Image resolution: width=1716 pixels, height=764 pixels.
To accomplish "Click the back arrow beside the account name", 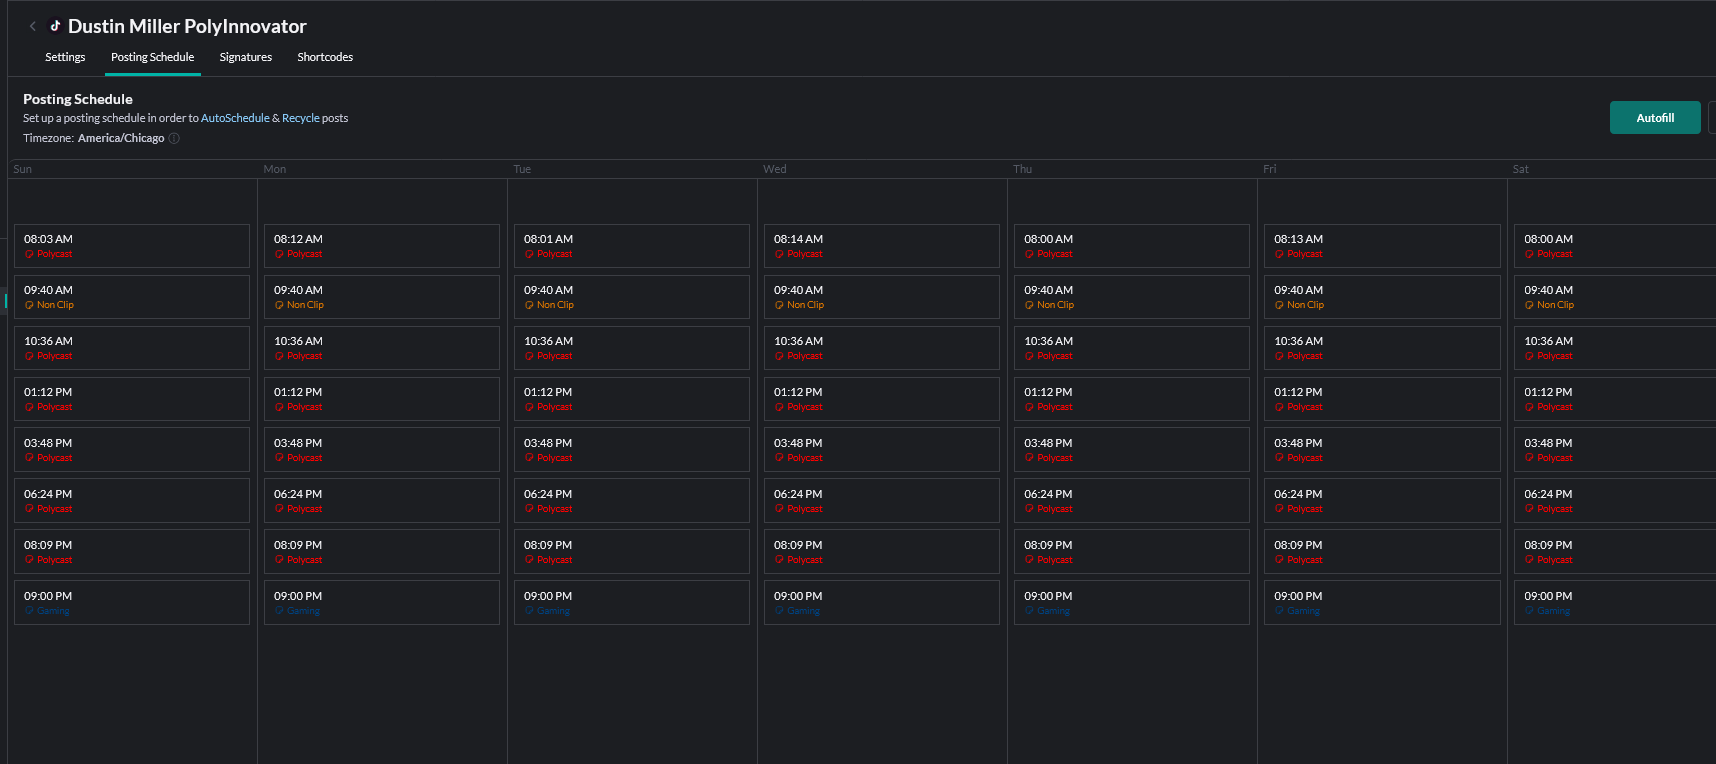I will coord(33,27).
